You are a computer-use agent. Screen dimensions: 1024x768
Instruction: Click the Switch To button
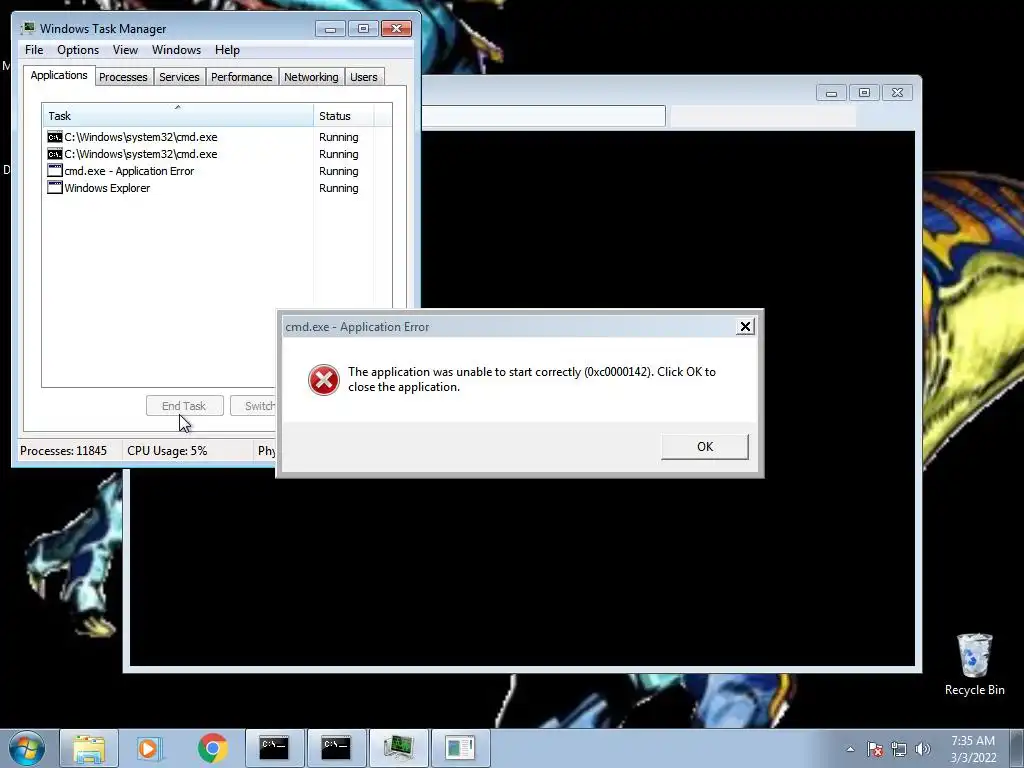(255, 406)
